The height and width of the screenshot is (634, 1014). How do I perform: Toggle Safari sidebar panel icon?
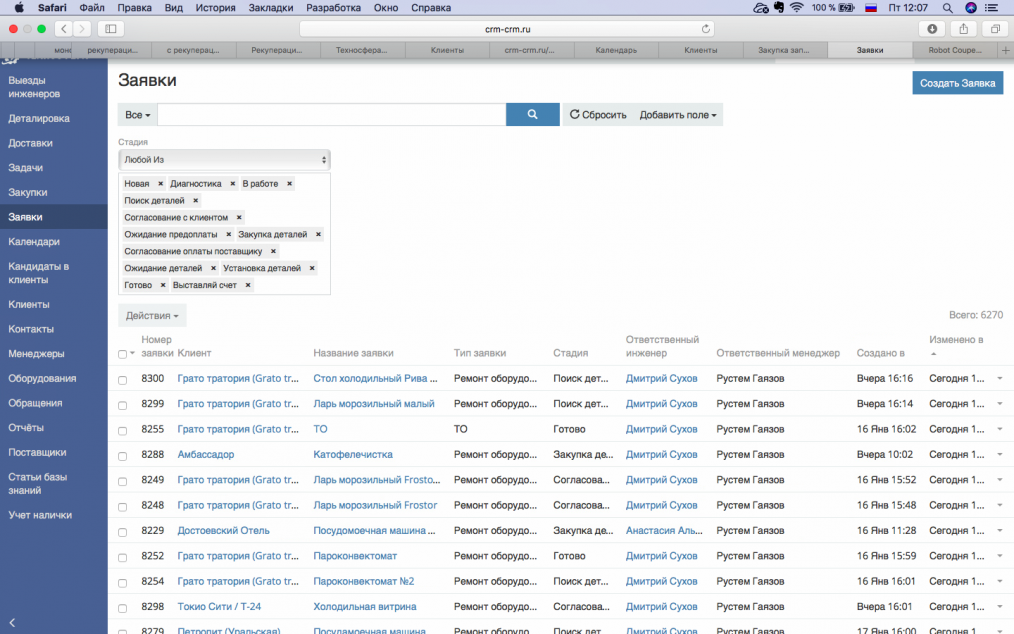[109, 29]
